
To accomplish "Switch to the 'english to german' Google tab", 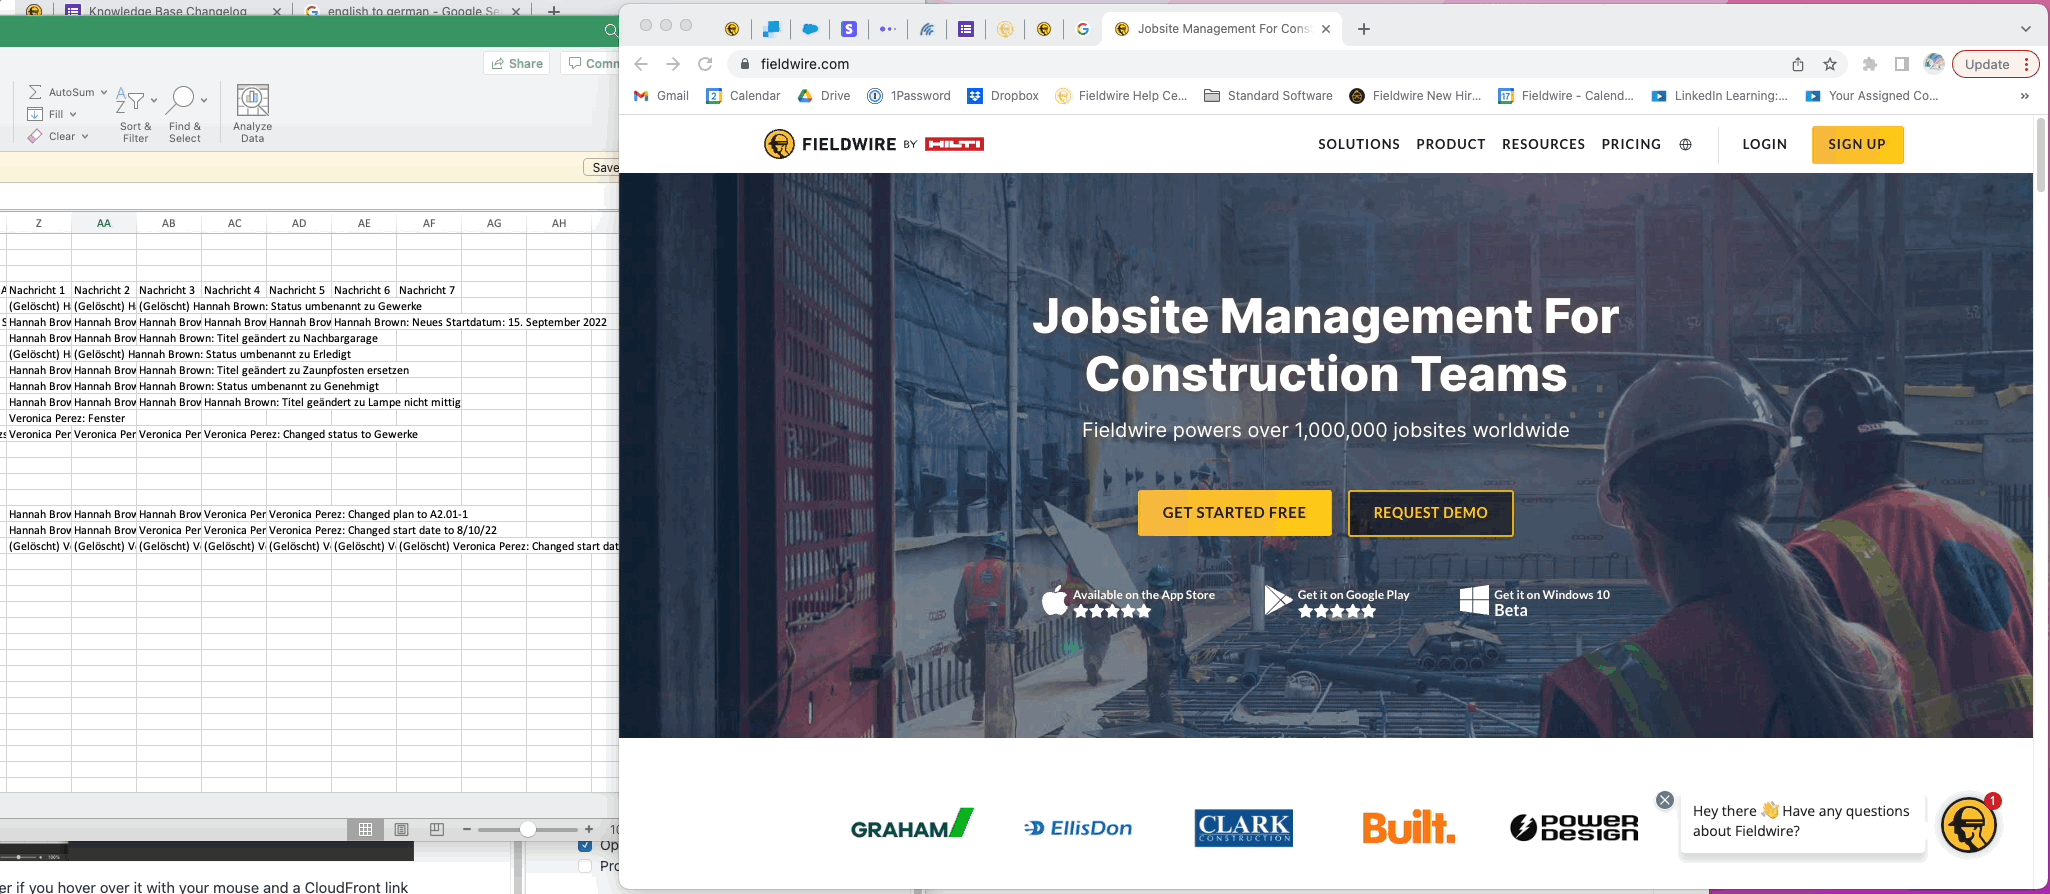I will pos(411,11).
